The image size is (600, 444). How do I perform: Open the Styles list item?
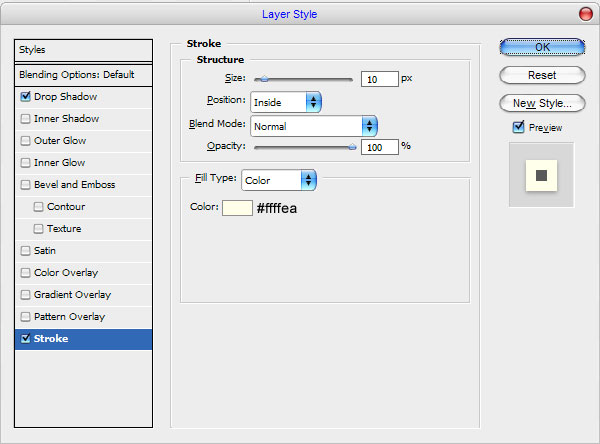coord(83,50)
